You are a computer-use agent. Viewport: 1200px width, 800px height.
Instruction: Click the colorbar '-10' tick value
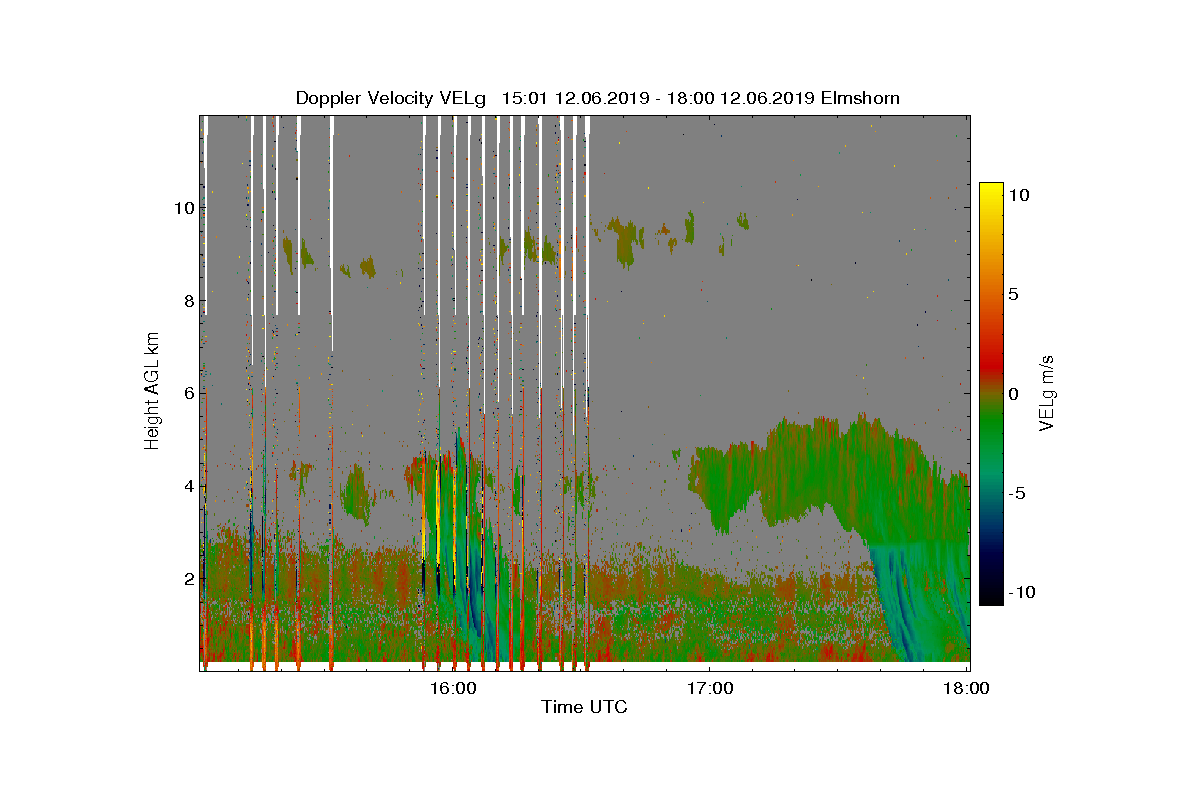pos(1022,592)
